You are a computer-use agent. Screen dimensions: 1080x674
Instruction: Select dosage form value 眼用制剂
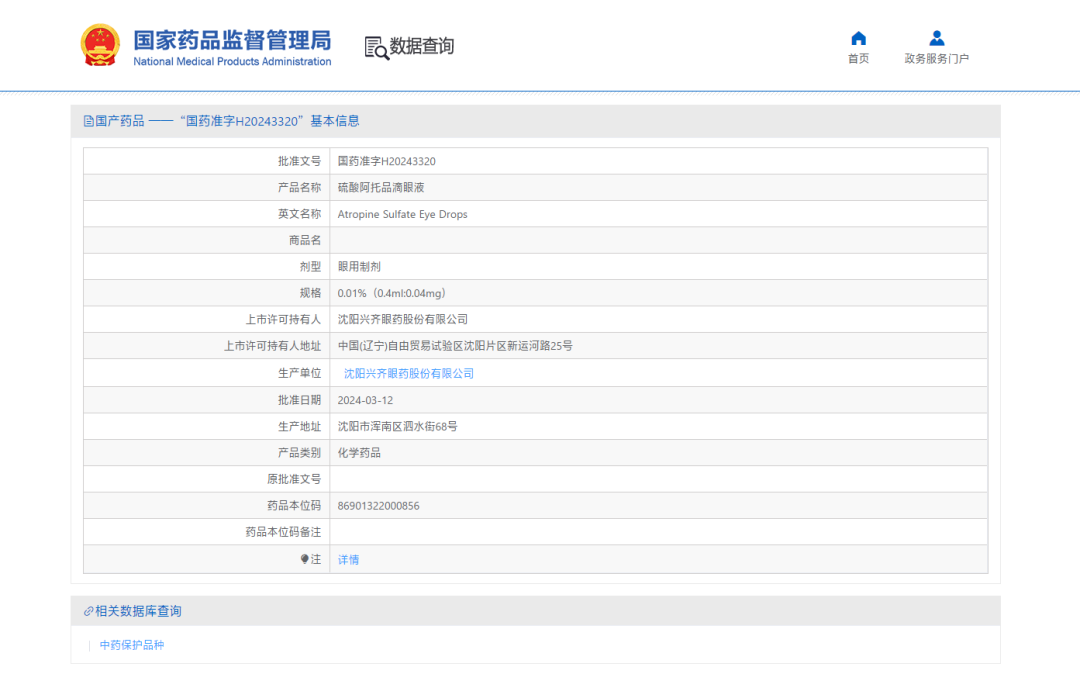pos(359,266)
